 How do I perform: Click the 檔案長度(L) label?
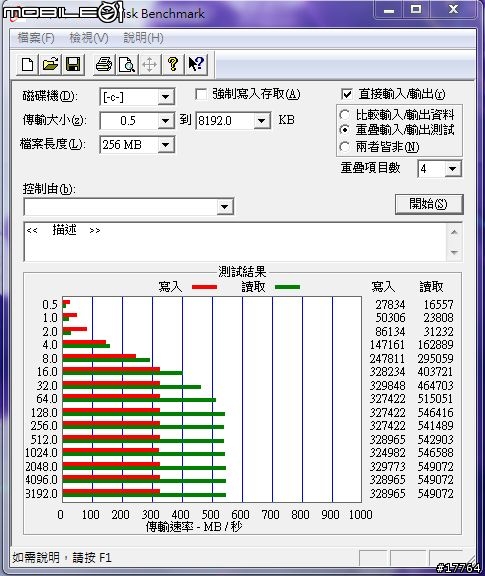53,144
